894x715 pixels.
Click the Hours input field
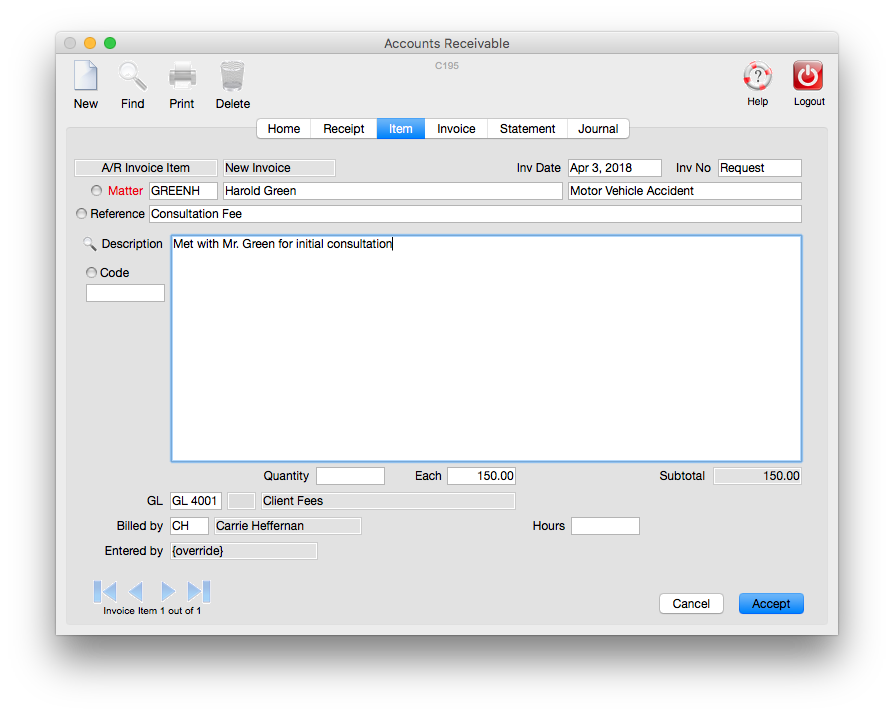pyautogui.click(x=605, y=526)
